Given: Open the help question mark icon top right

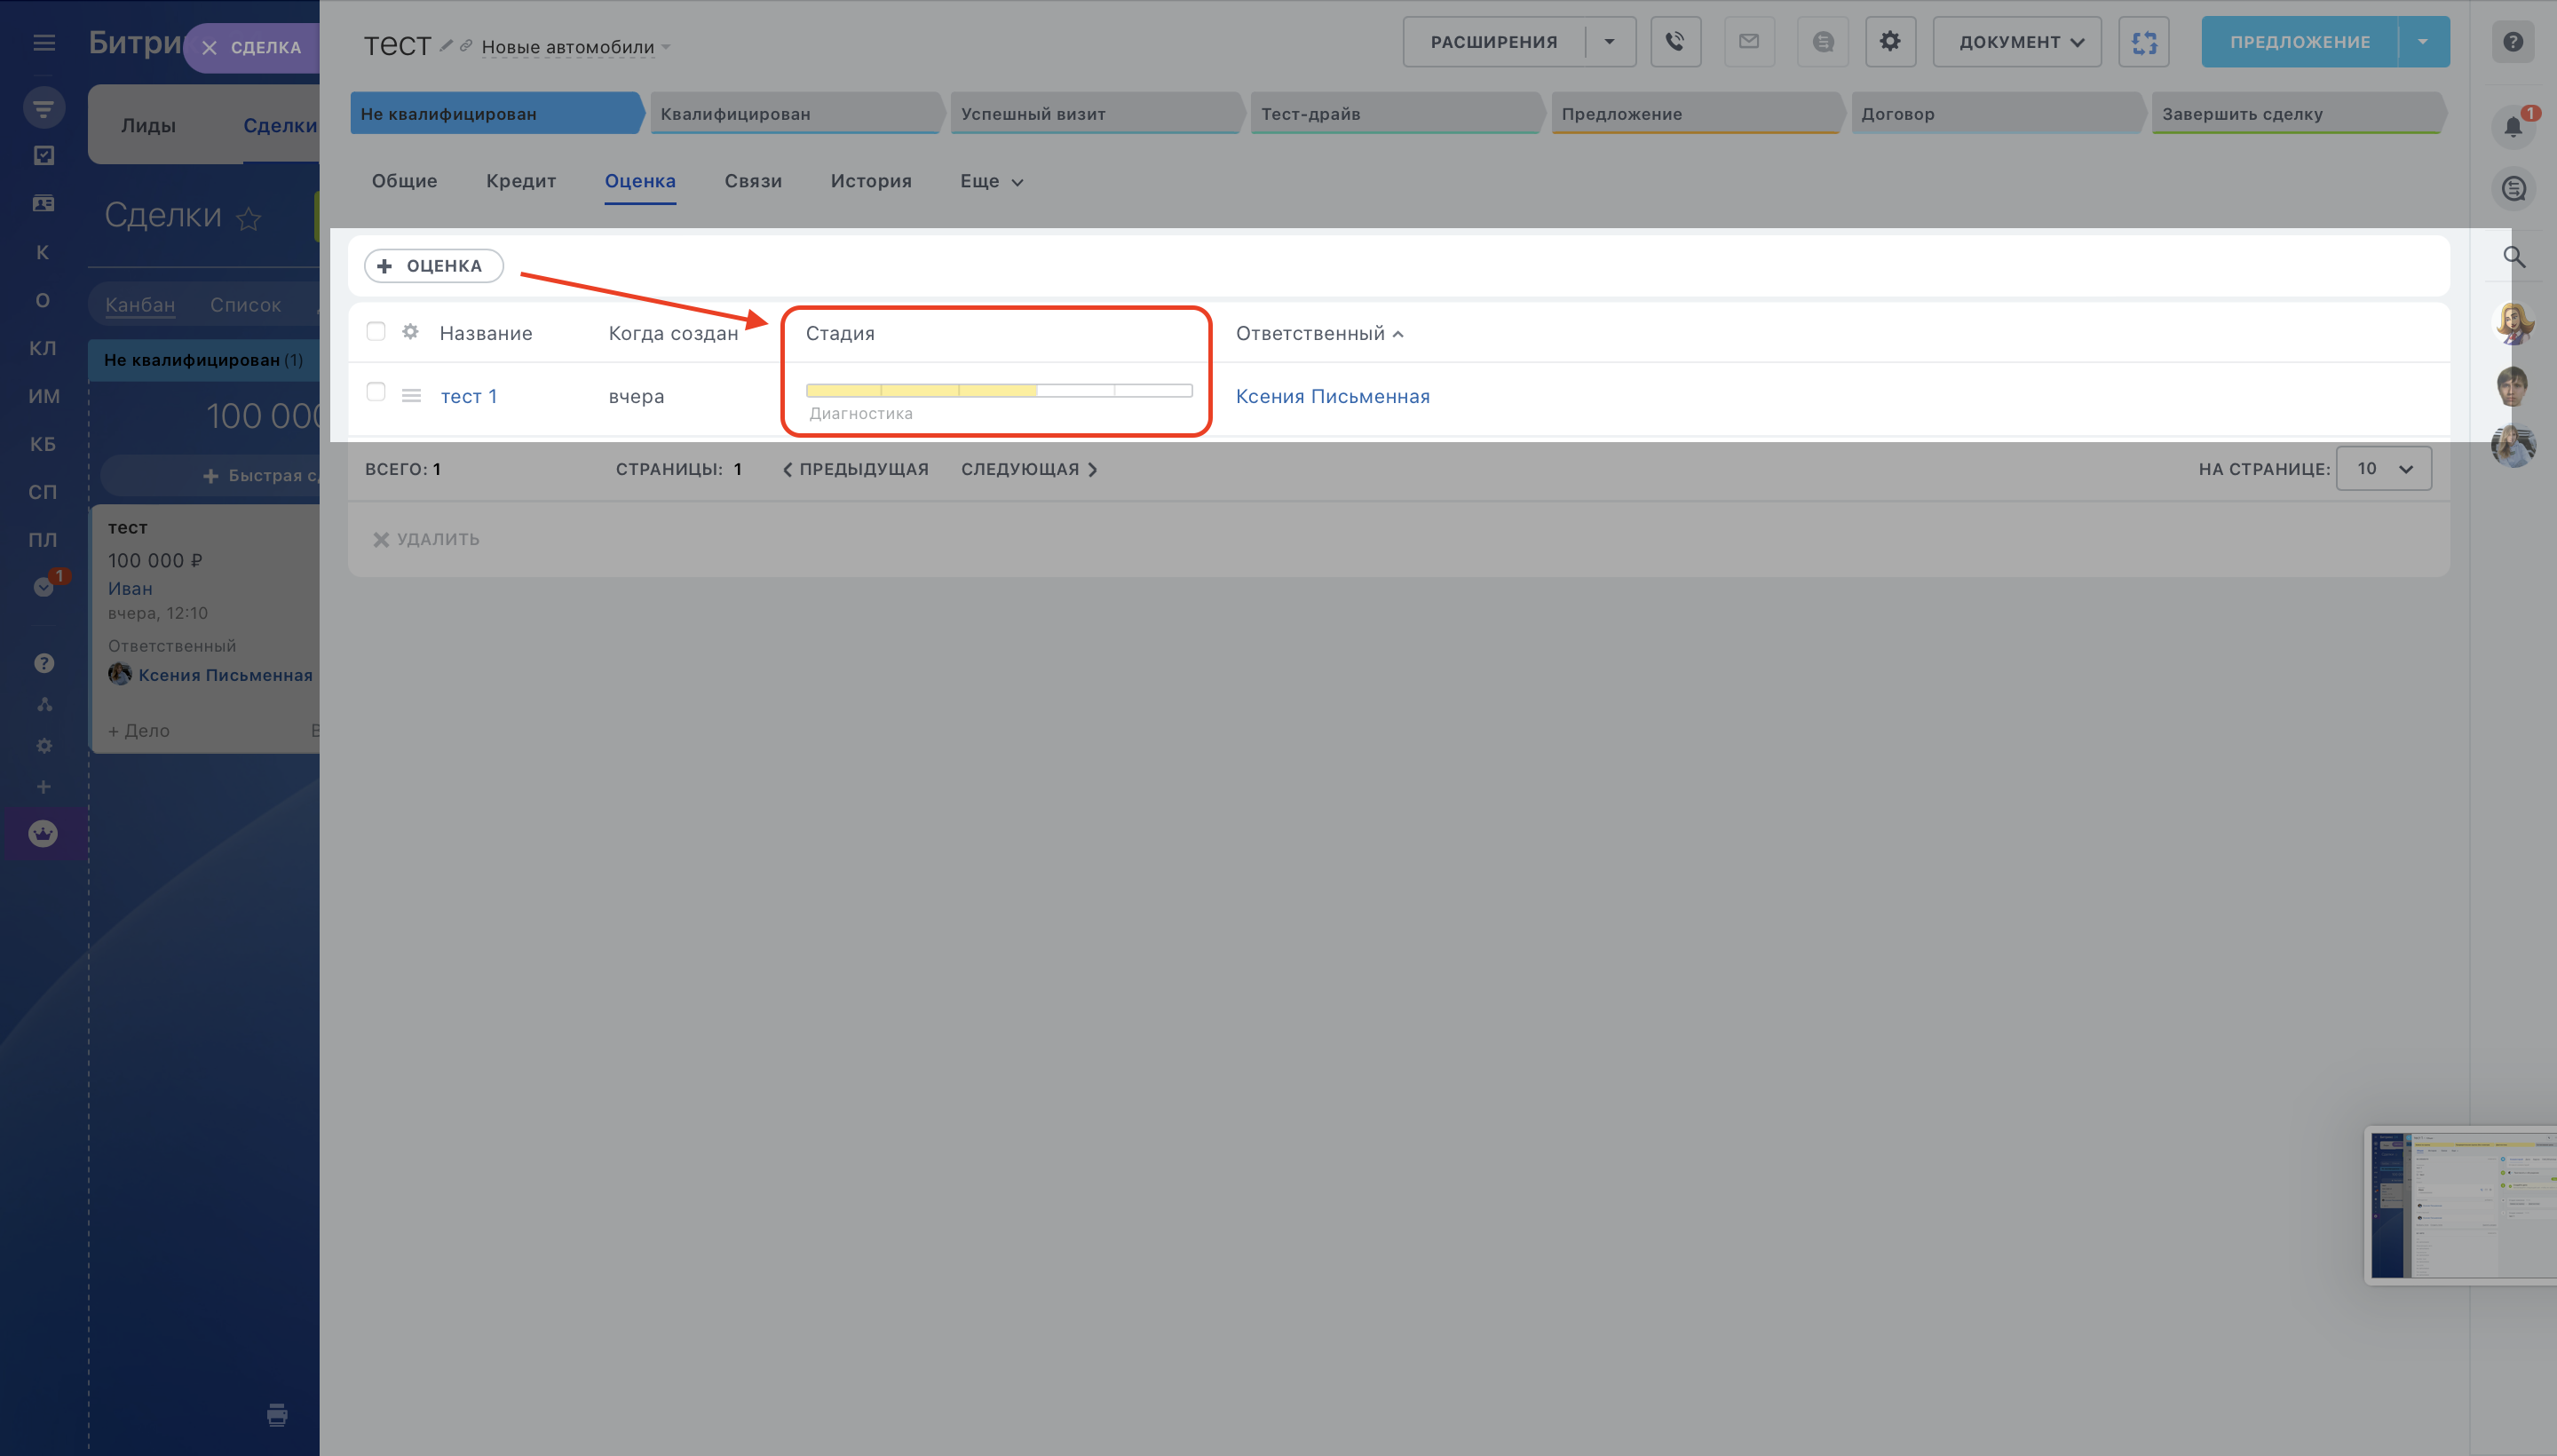Looking at the screenshot, I should (2512, 42).
